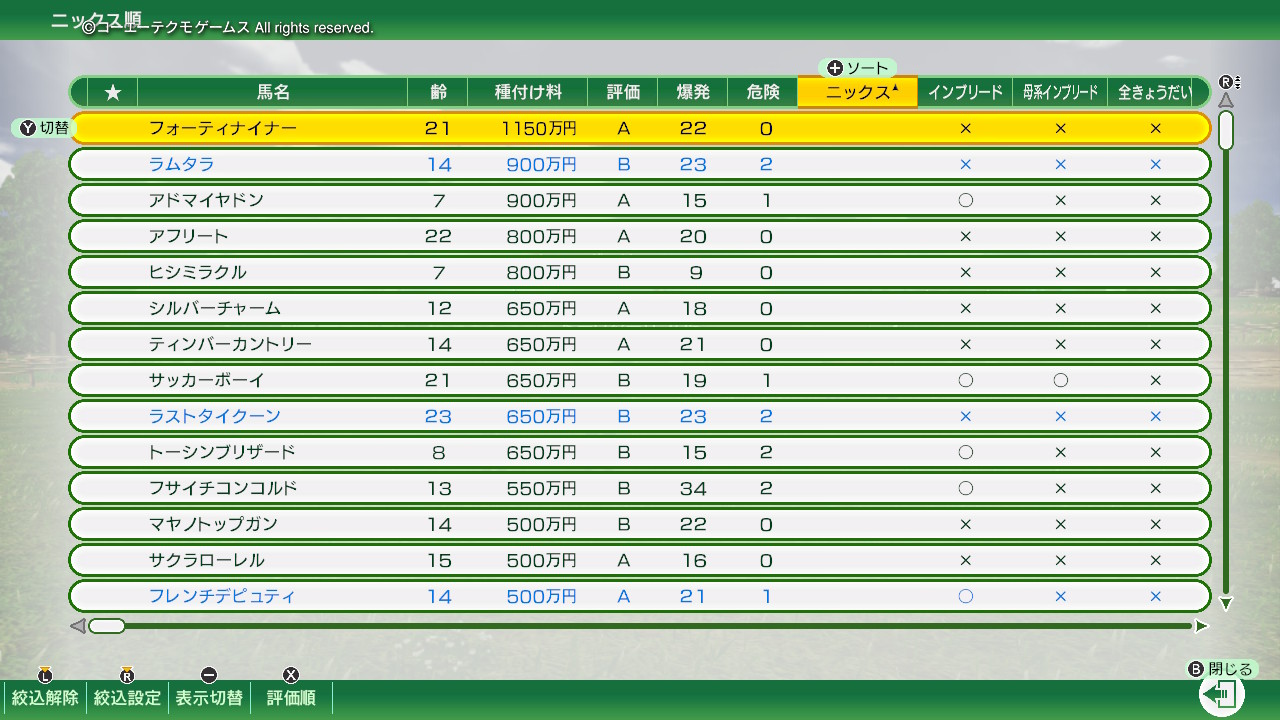
Task: Click the right arrow of horizontal scrollbar
Action: (x=1201, y=627)
